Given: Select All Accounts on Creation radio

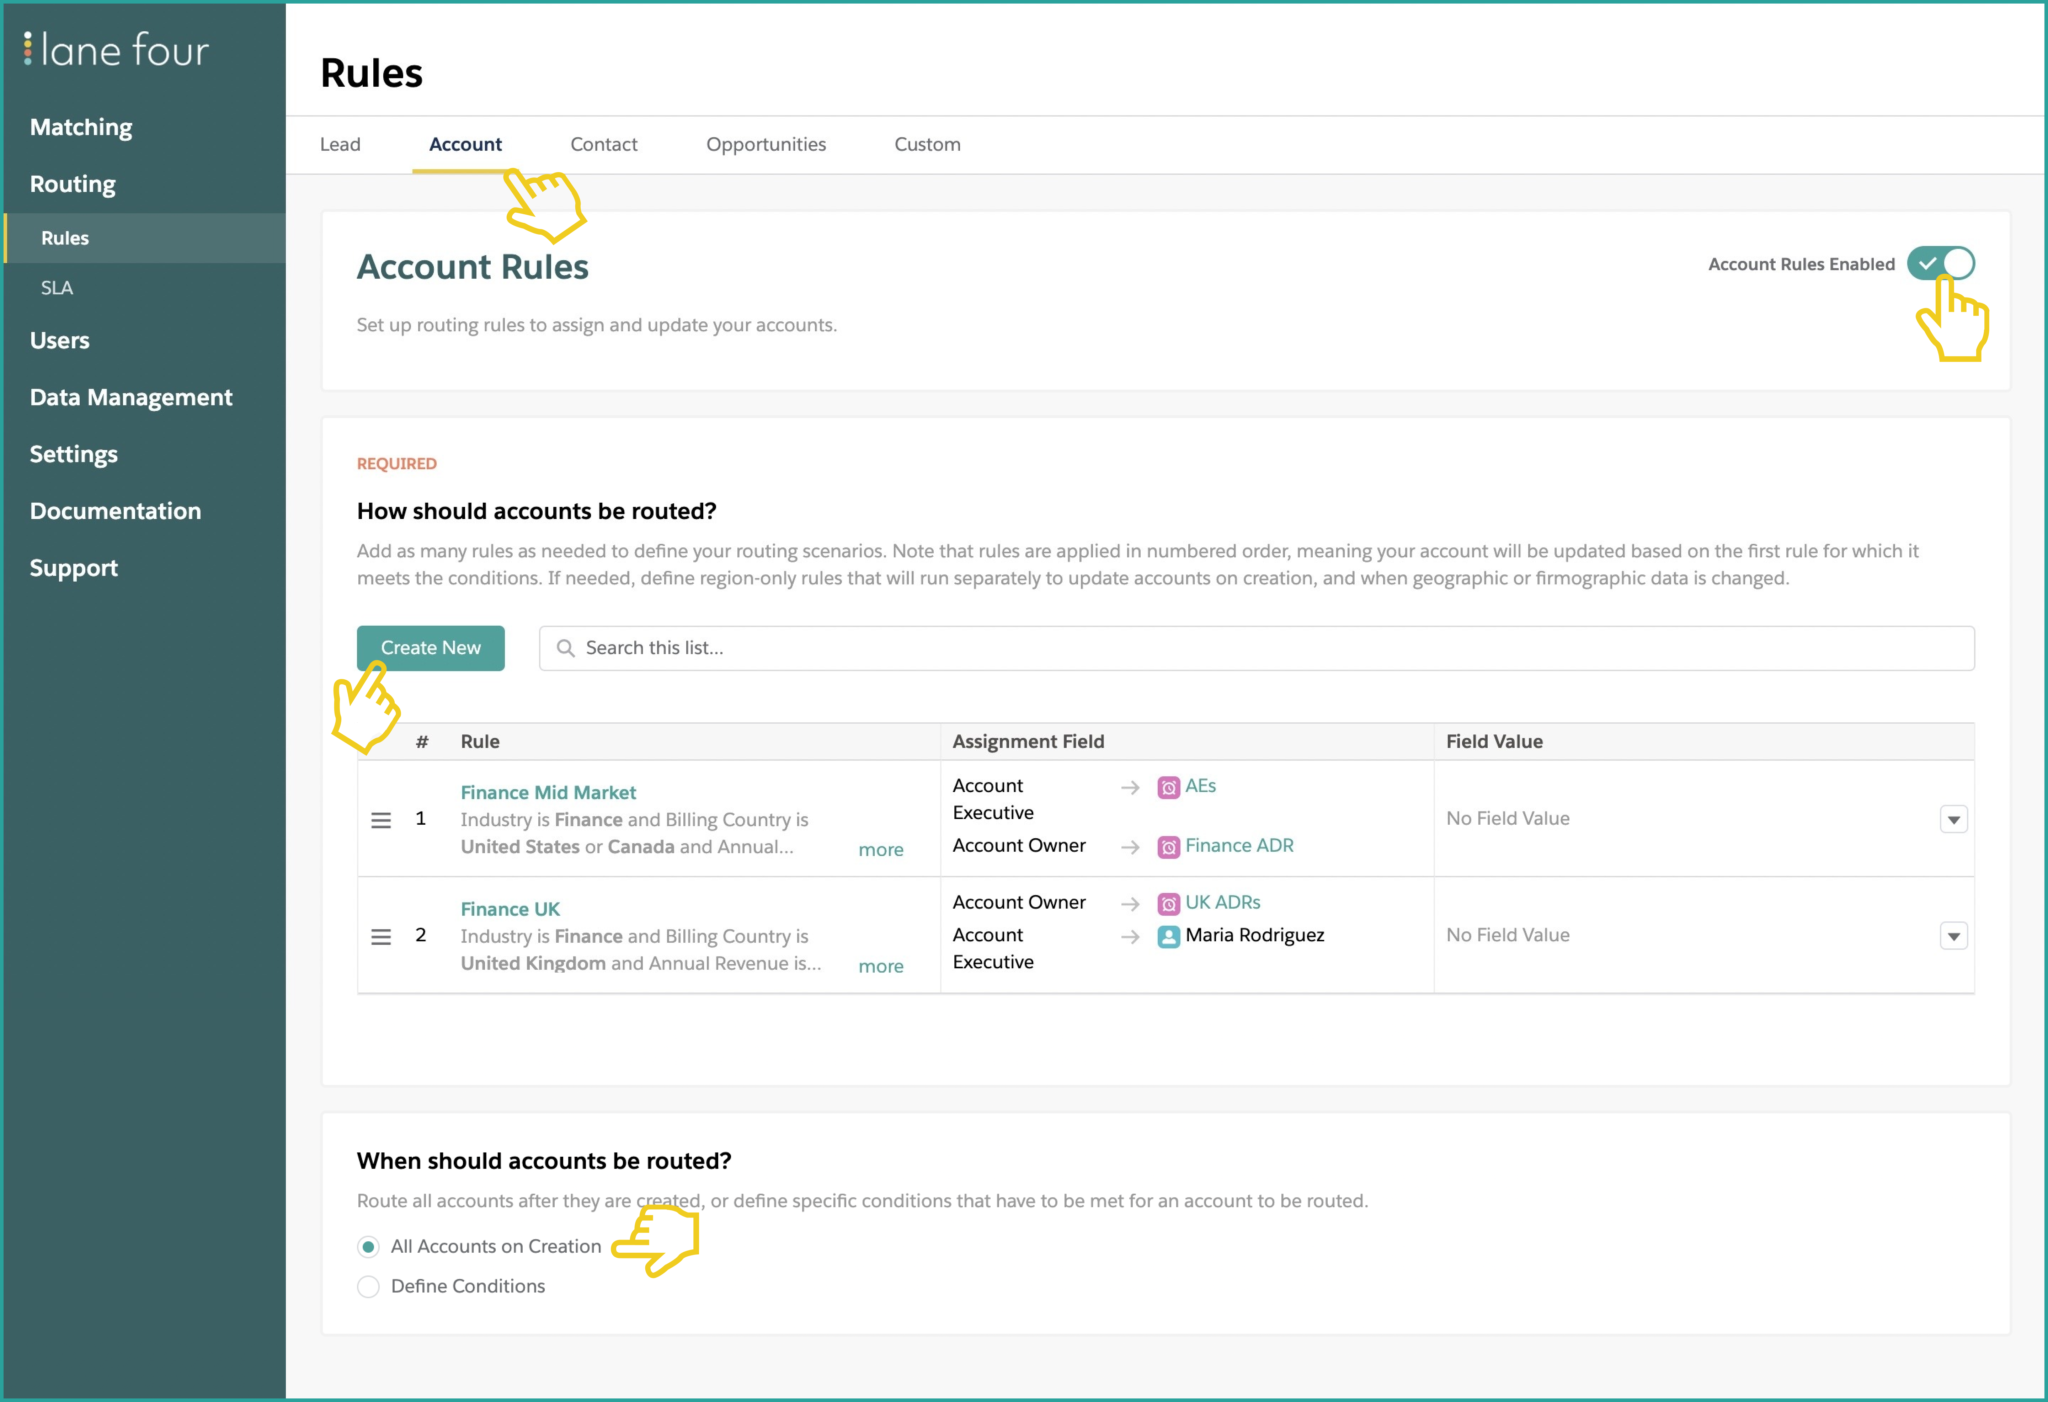Looking at the screenshot, I should [368, 1247].
